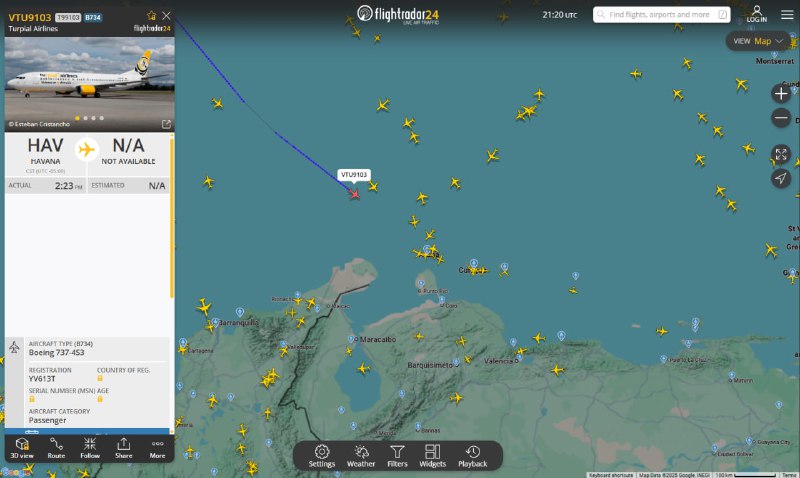Center map on my location
Viewport: 800px width, 478px height.
click(x=781, y=178)
